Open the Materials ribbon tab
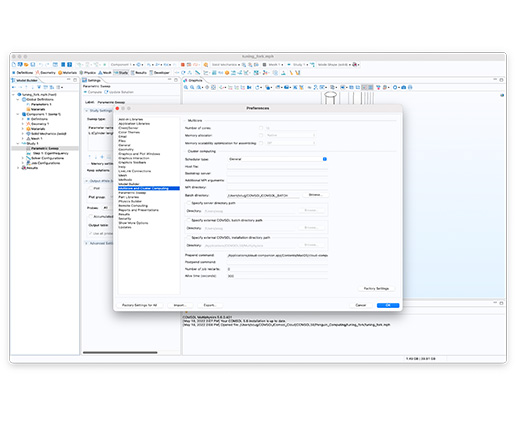 (x=67, y=72)
